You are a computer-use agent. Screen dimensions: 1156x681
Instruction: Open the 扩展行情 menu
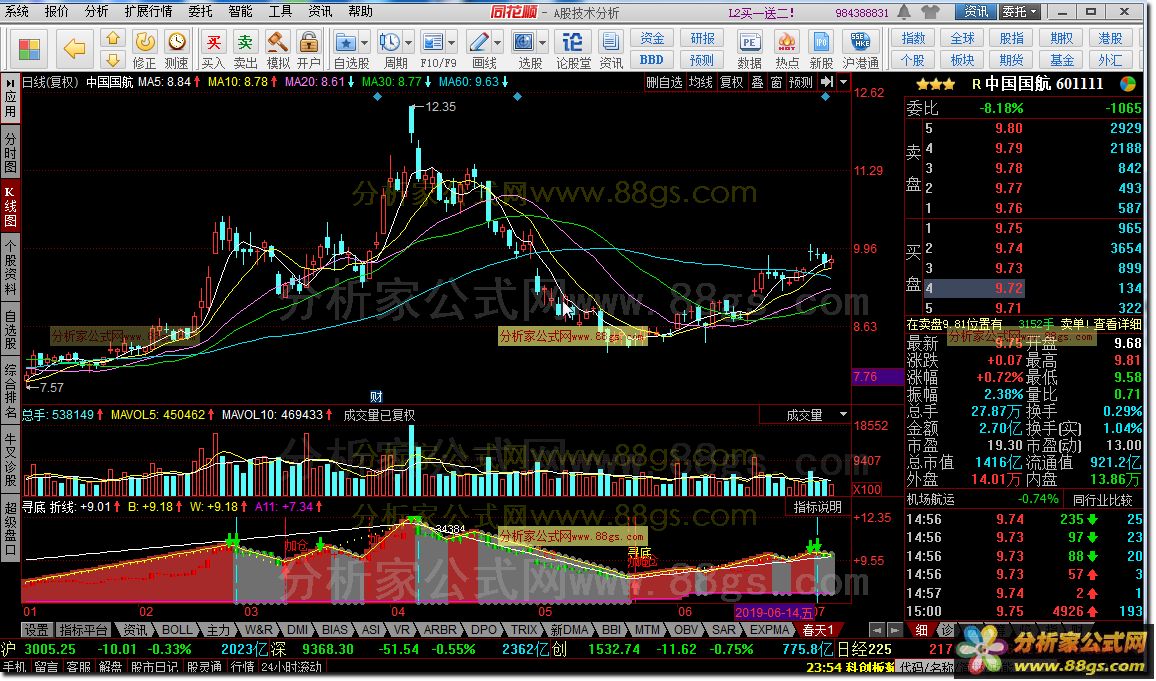point(148,11)
